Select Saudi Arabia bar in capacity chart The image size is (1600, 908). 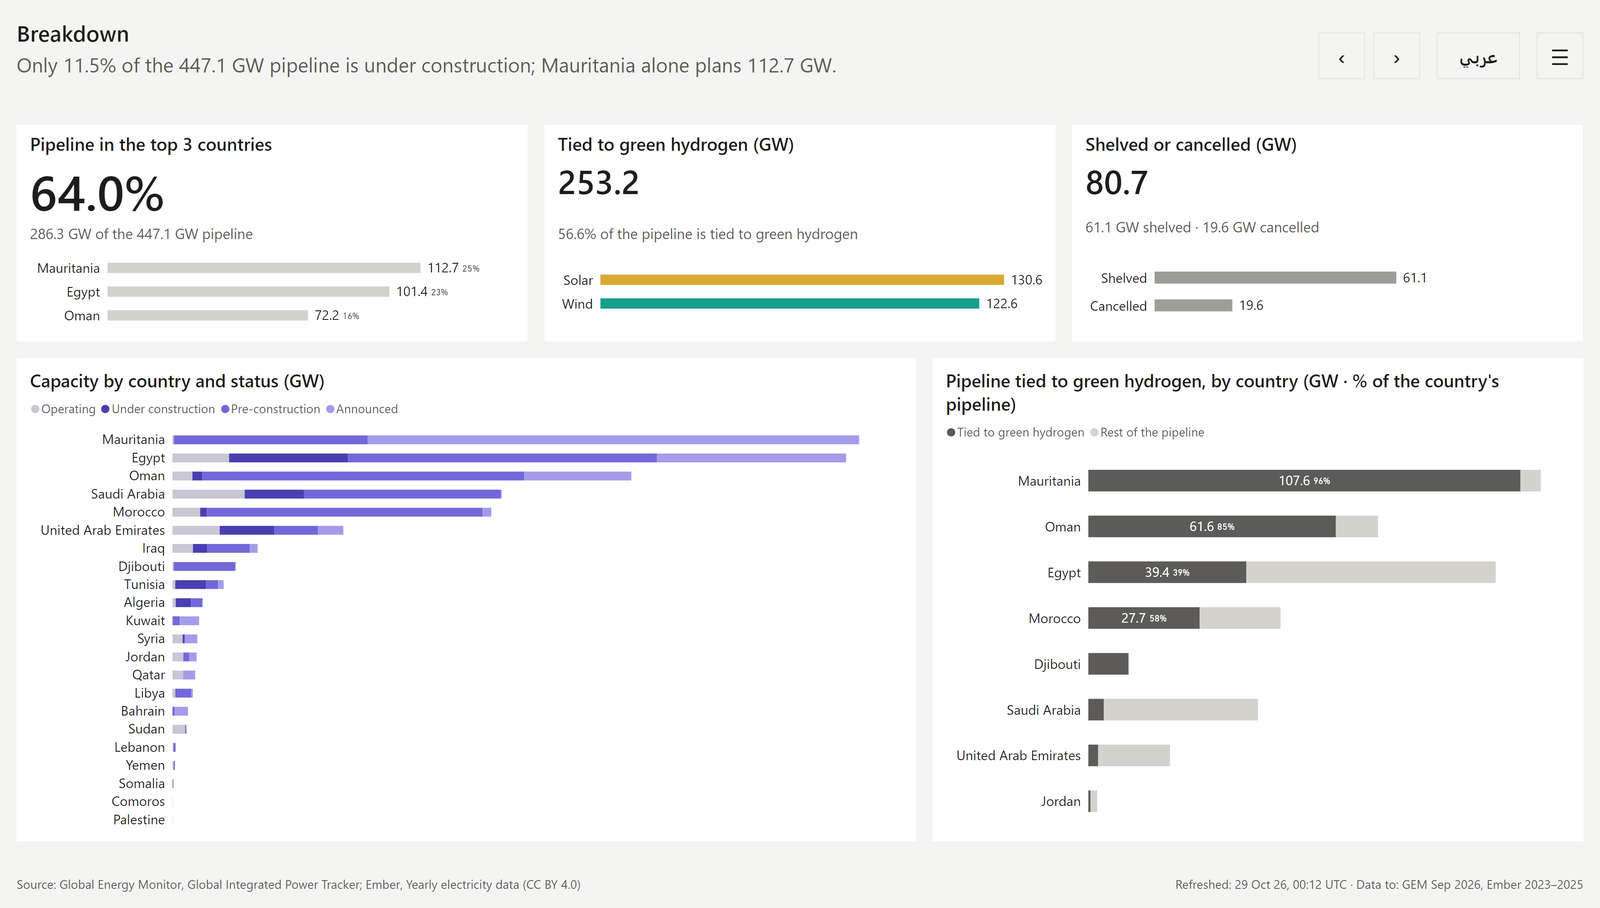click(337, 494)
